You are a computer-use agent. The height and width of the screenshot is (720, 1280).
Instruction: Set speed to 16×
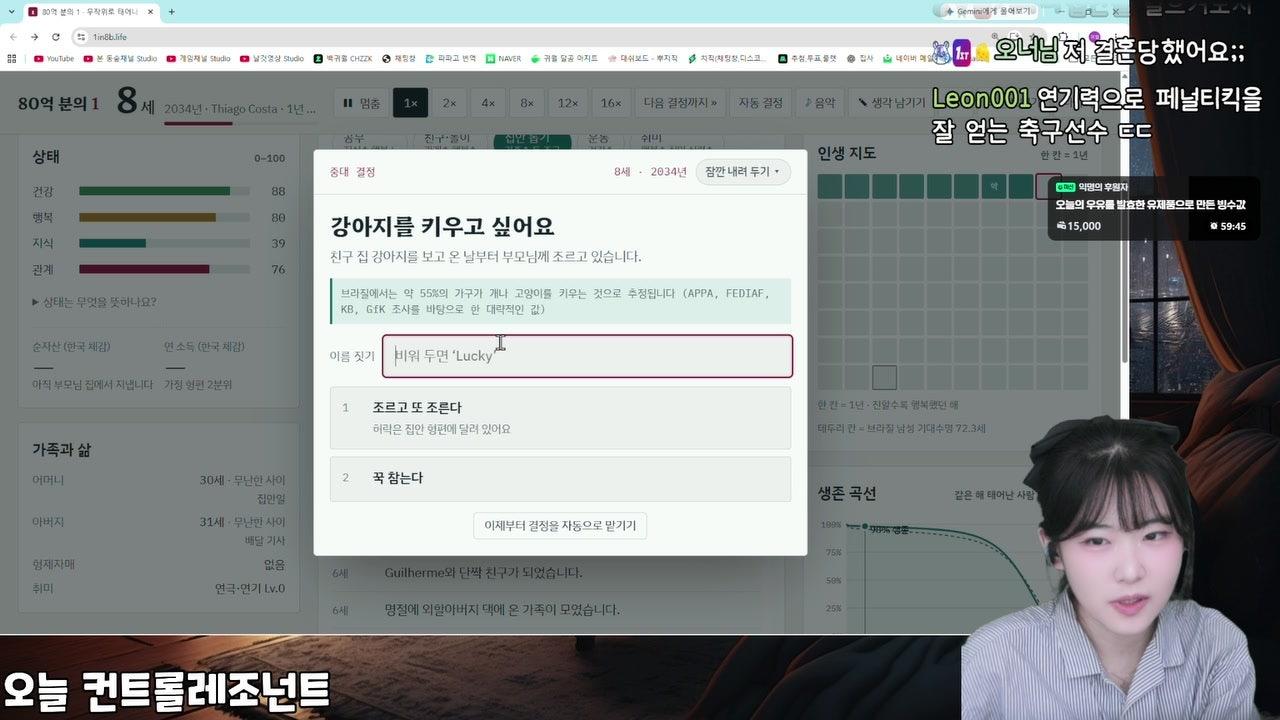click(610, 103)
